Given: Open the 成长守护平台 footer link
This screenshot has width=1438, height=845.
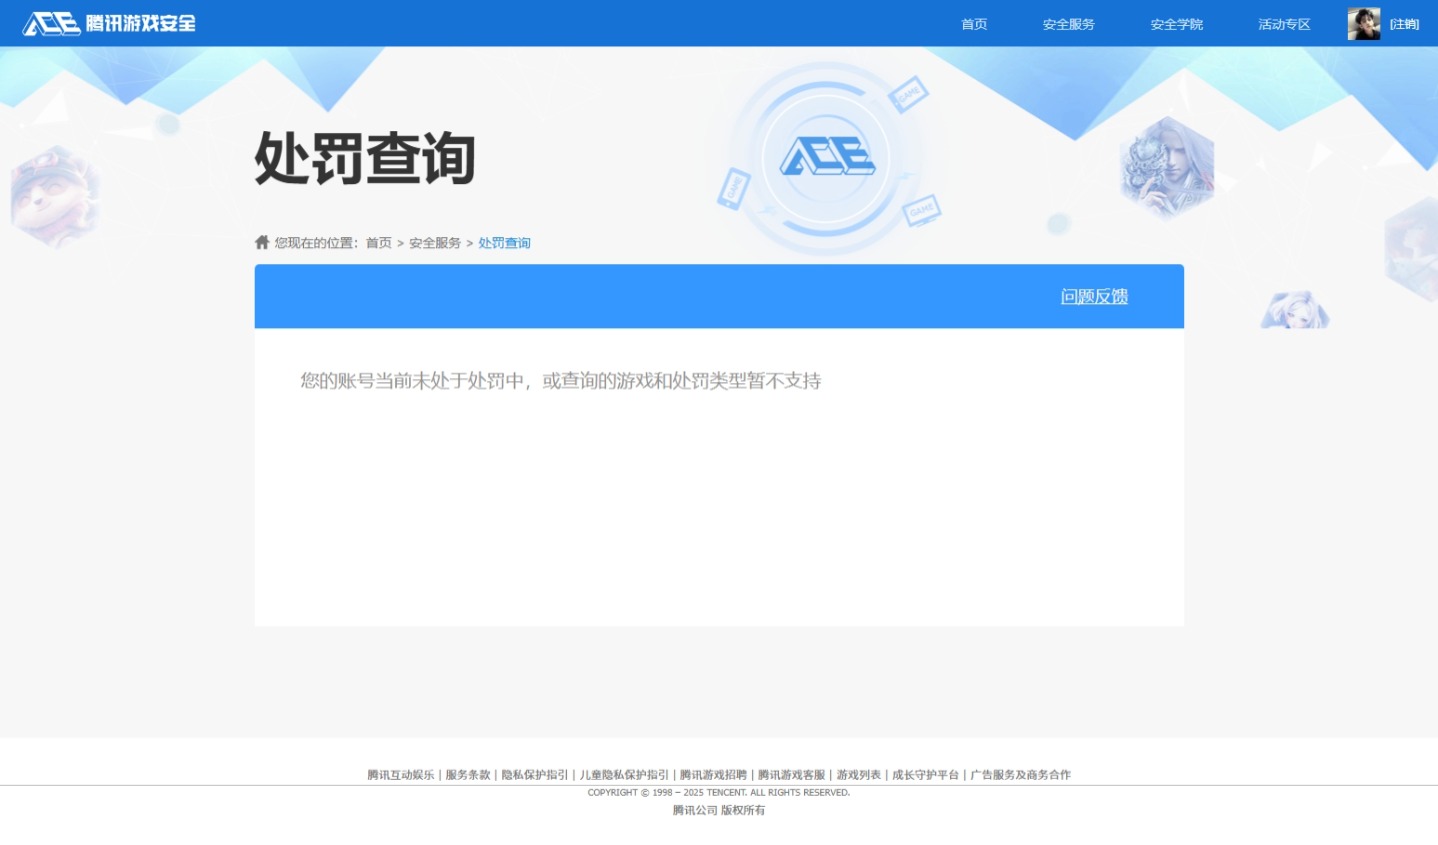Looking at the screenshot, I should (925, 774).
